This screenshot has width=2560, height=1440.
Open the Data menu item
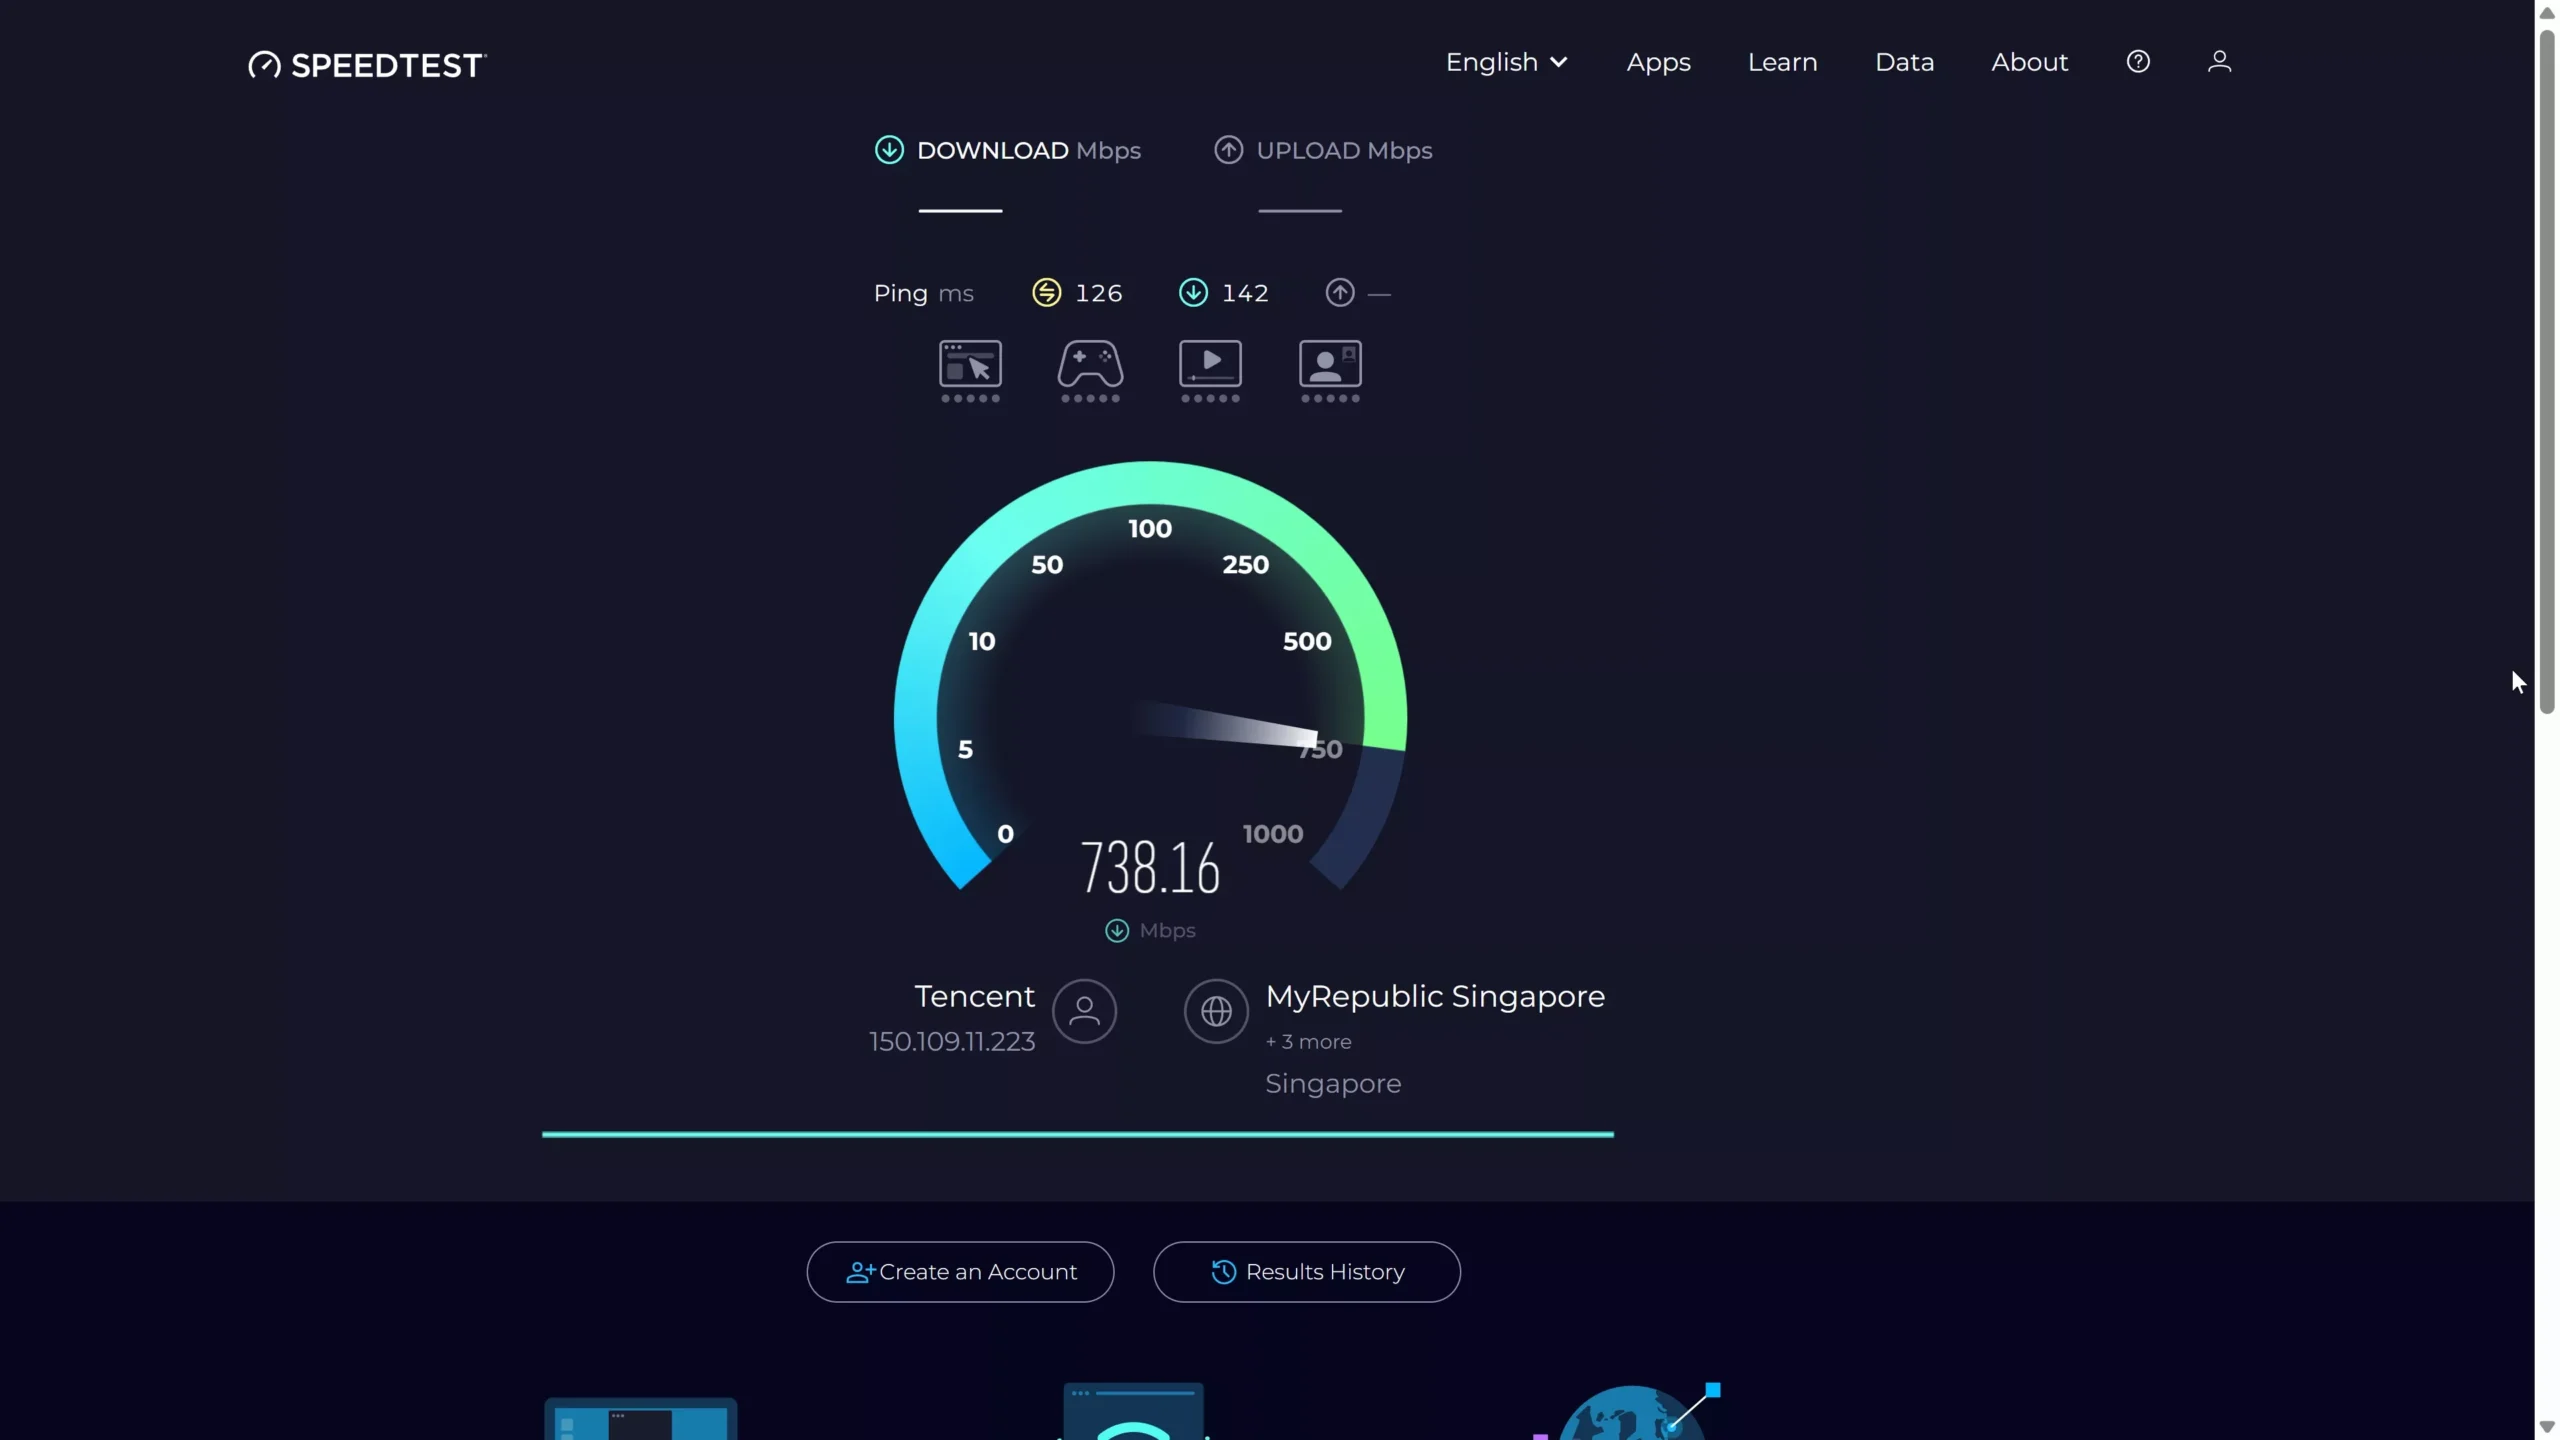[x=1903, y=61]
